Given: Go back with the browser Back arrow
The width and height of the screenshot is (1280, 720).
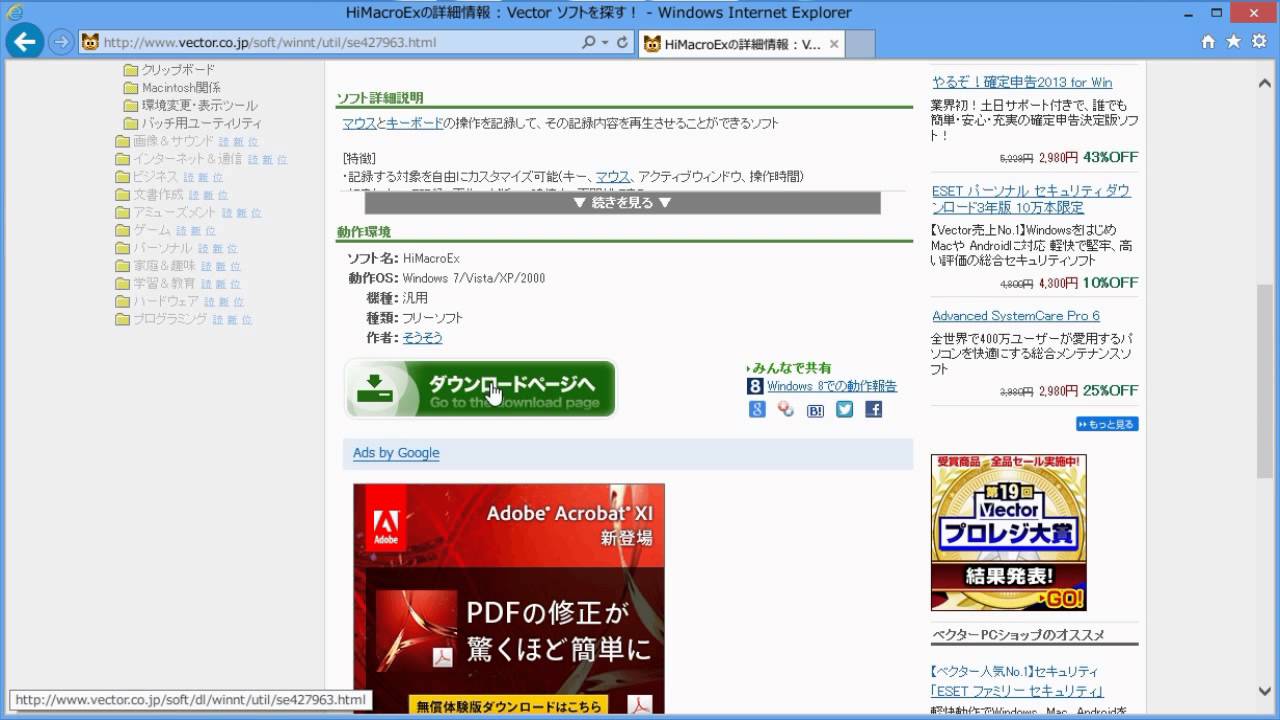Looking at the screenshot, I should [25, 42].
